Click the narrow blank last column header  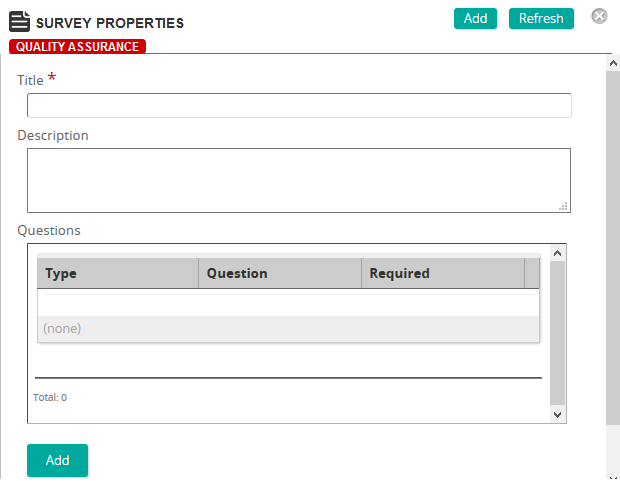(532, 273)
